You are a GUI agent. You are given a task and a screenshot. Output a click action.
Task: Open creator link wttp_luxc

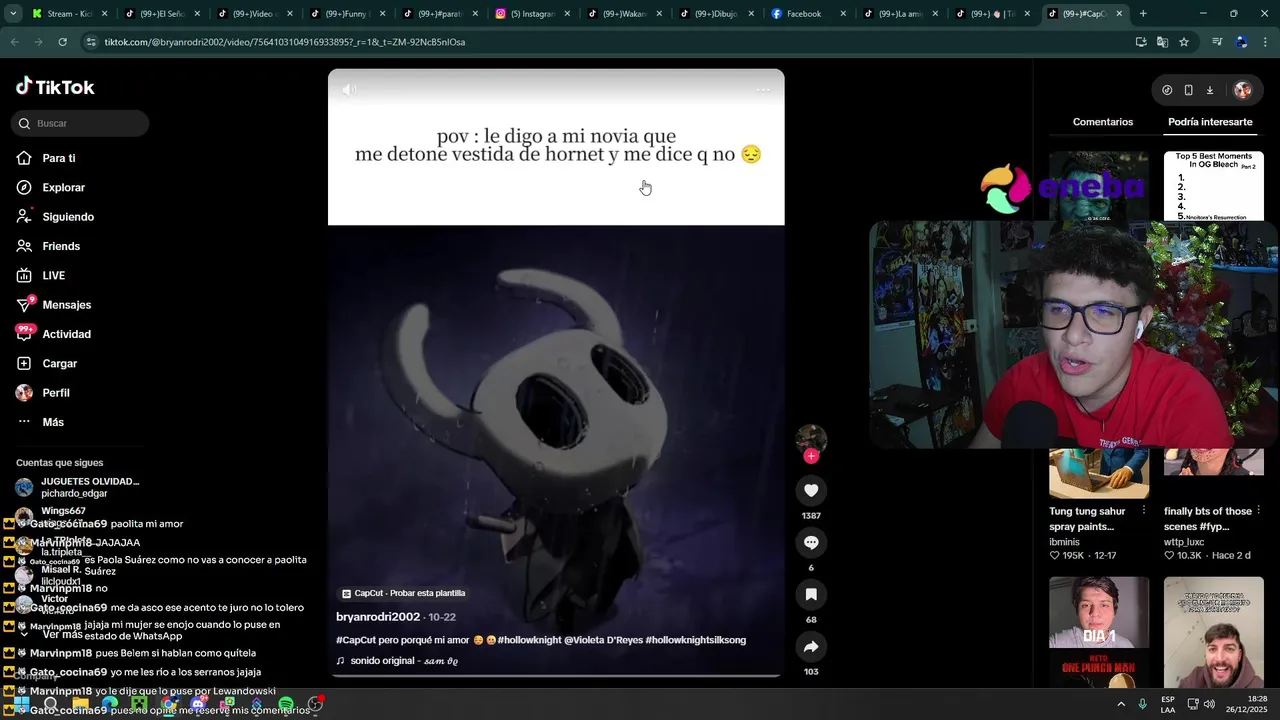click(x=1184, y=542)
